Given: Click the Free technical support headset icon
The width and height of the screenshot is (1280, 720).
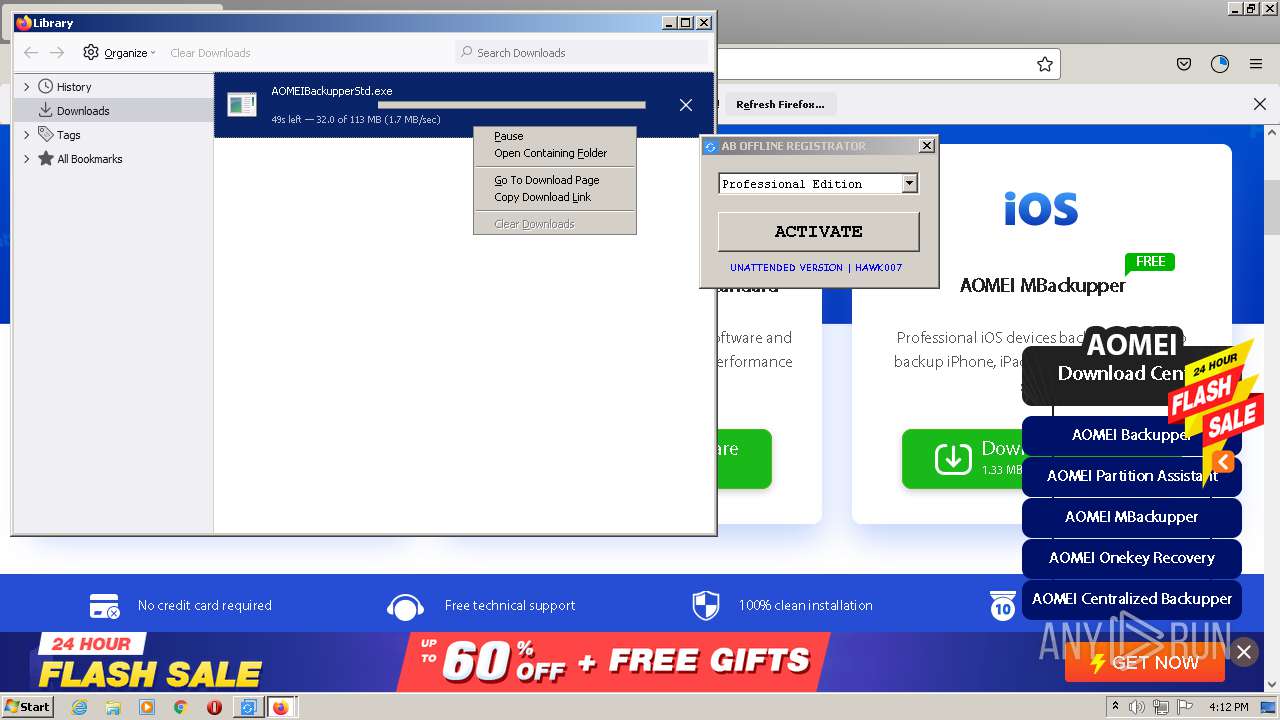Looking at the screenshot, I should point(405,606).
